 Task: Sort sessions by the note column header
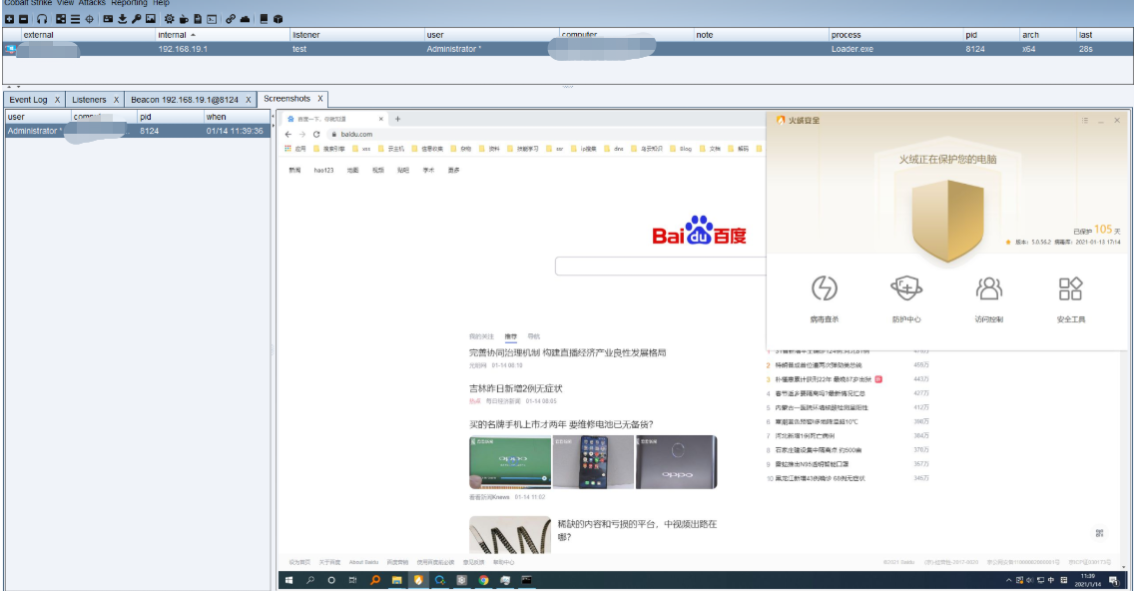(x=760, y=35)
